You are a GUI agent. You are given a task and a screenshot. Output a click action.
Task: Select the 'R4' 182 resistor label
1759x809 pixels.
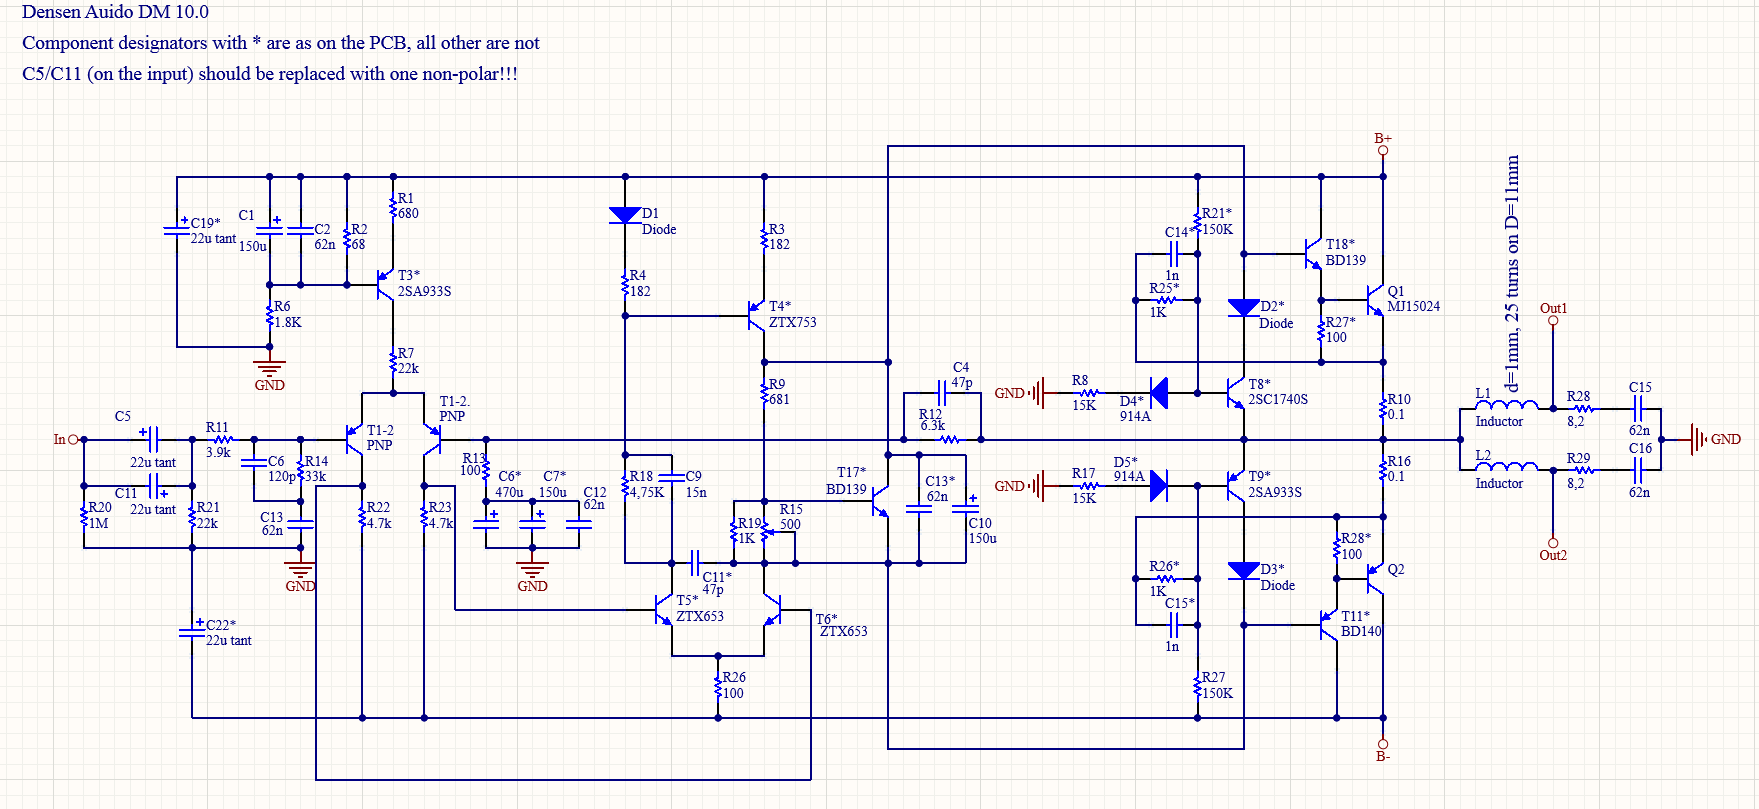click(x=637, y=275)
